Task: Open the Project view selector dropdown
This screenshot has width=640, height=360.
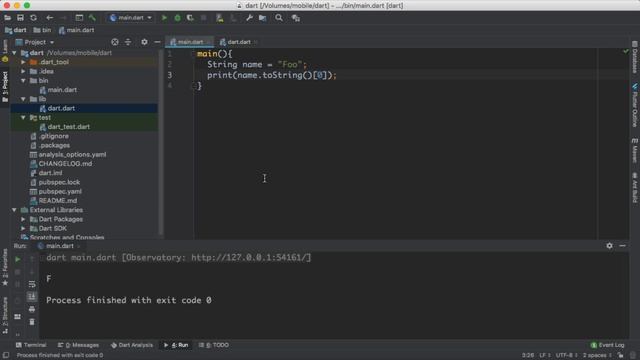Action: point(35,42)
